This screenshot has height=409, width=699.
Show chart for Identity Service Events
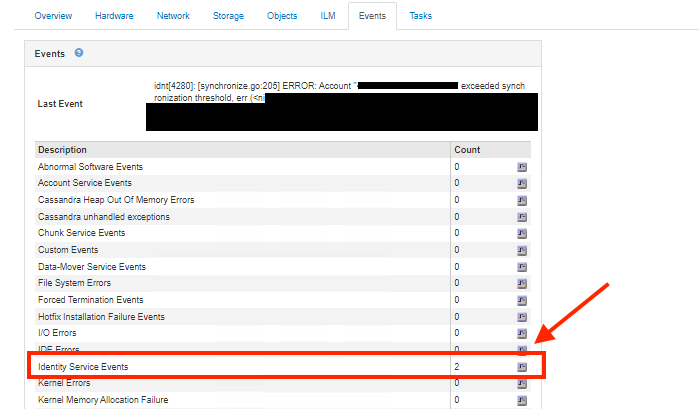point(521,367)
